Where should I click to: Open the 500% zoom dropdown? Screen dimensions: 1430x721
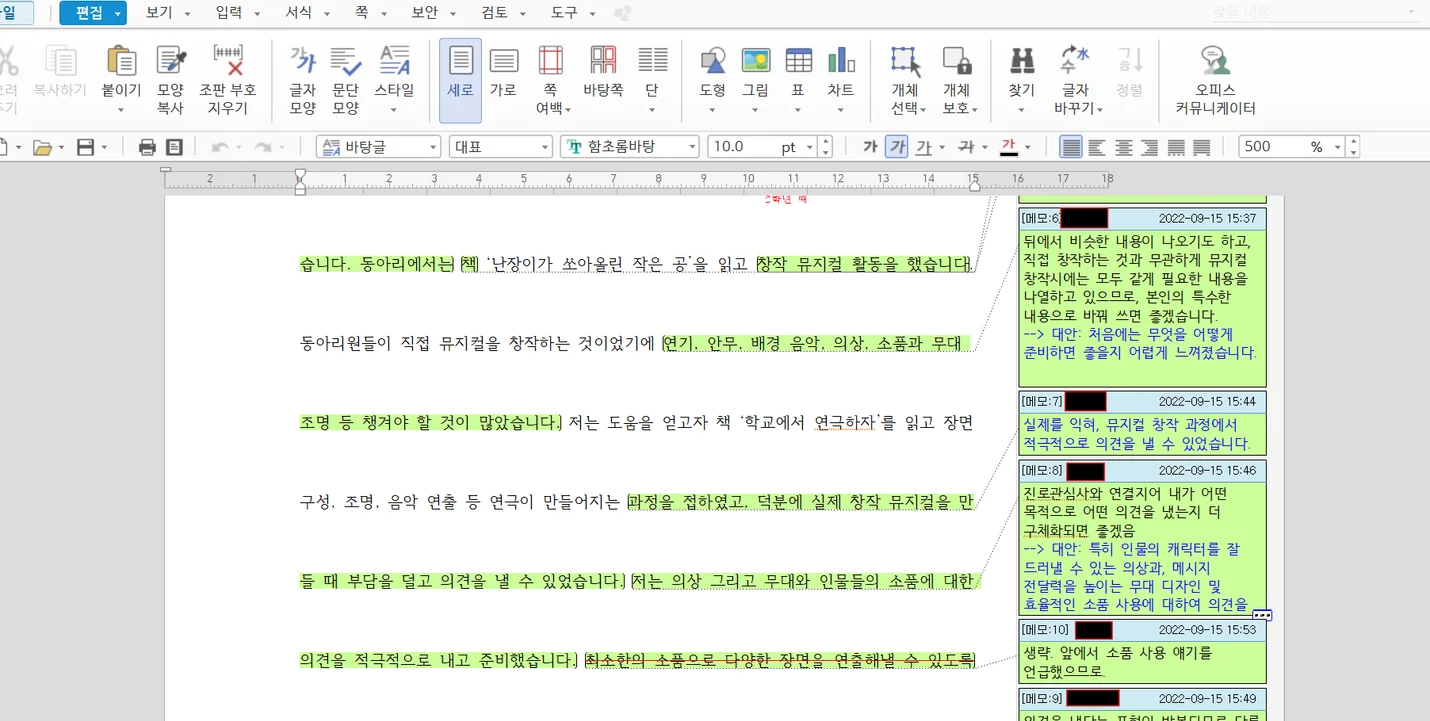pos(1337,147)
